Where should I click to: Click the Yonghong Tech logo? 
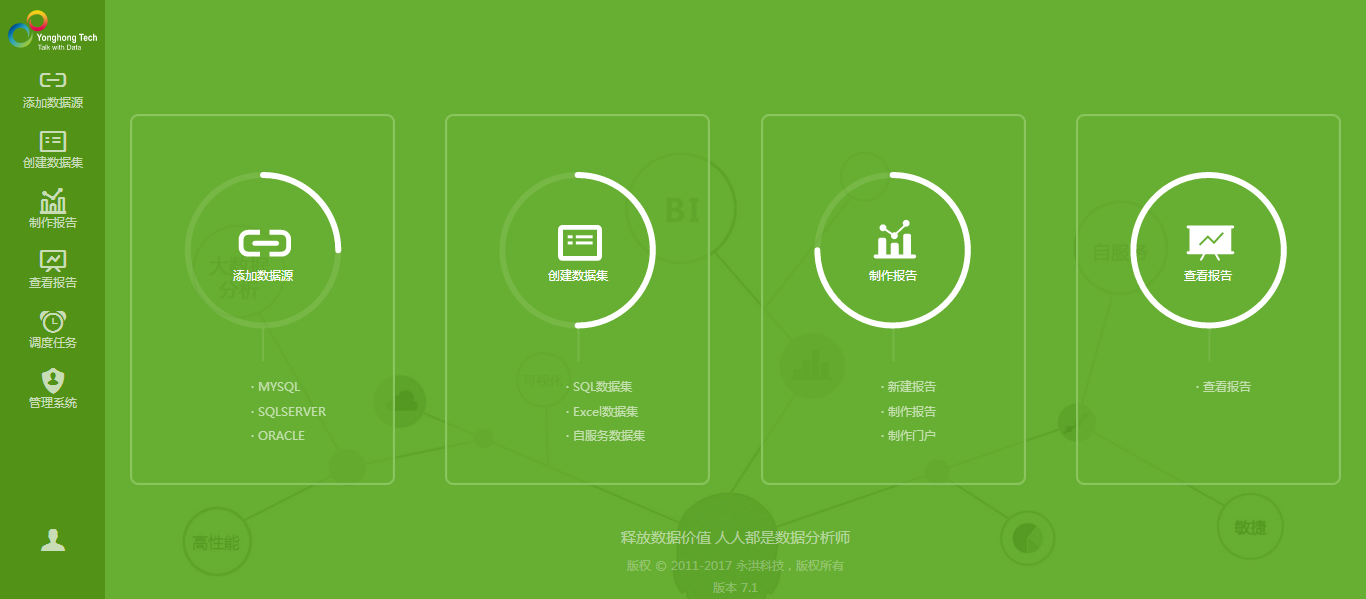point(52,31)
